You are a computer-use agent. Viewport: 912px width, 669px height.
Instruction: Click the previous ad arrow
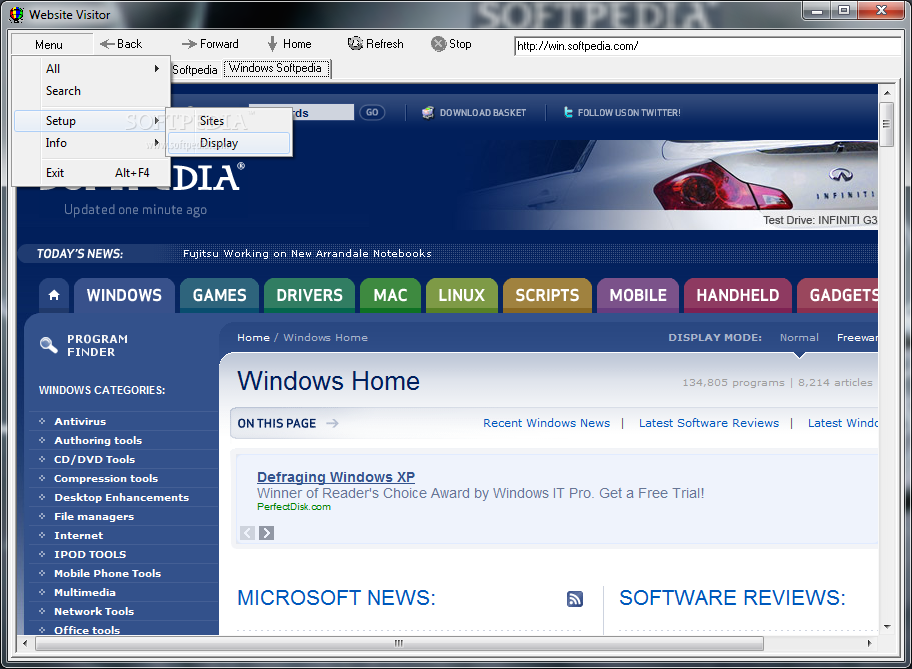coord(247,533)
